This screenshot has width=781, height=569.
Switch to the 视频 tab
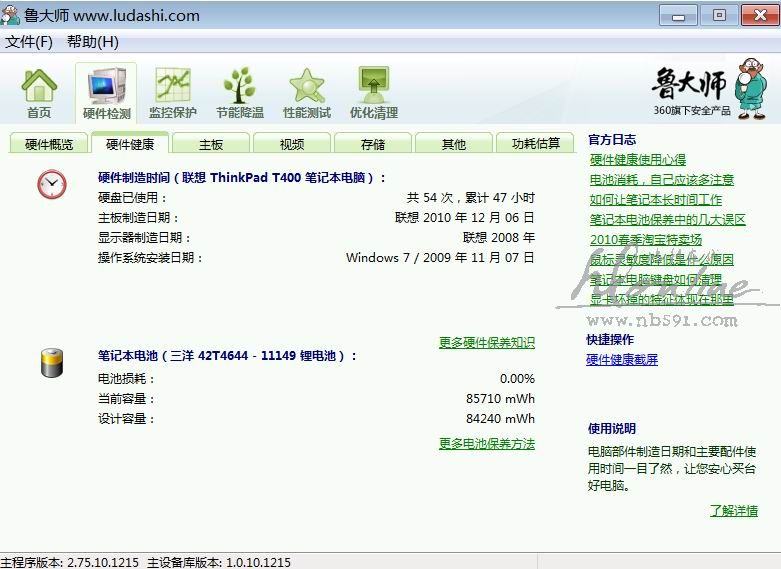[x=292, y=144]
